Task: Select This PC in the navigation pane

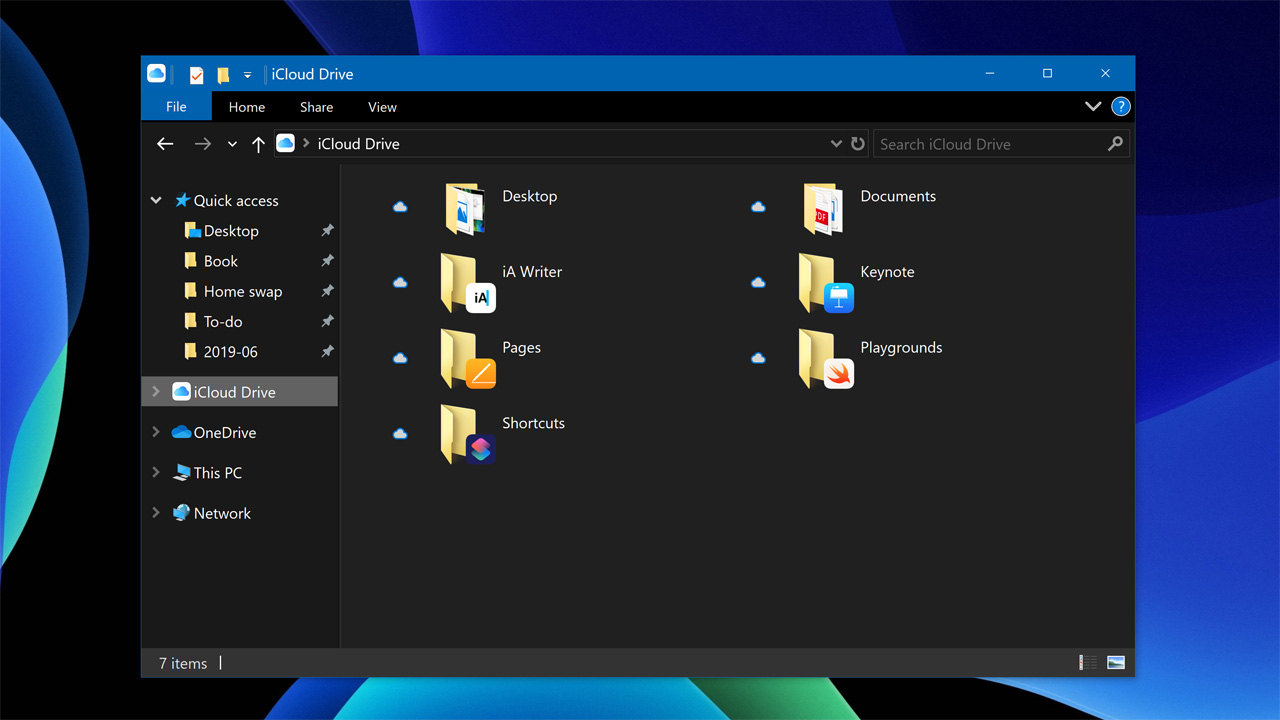Action: point(217,473)
